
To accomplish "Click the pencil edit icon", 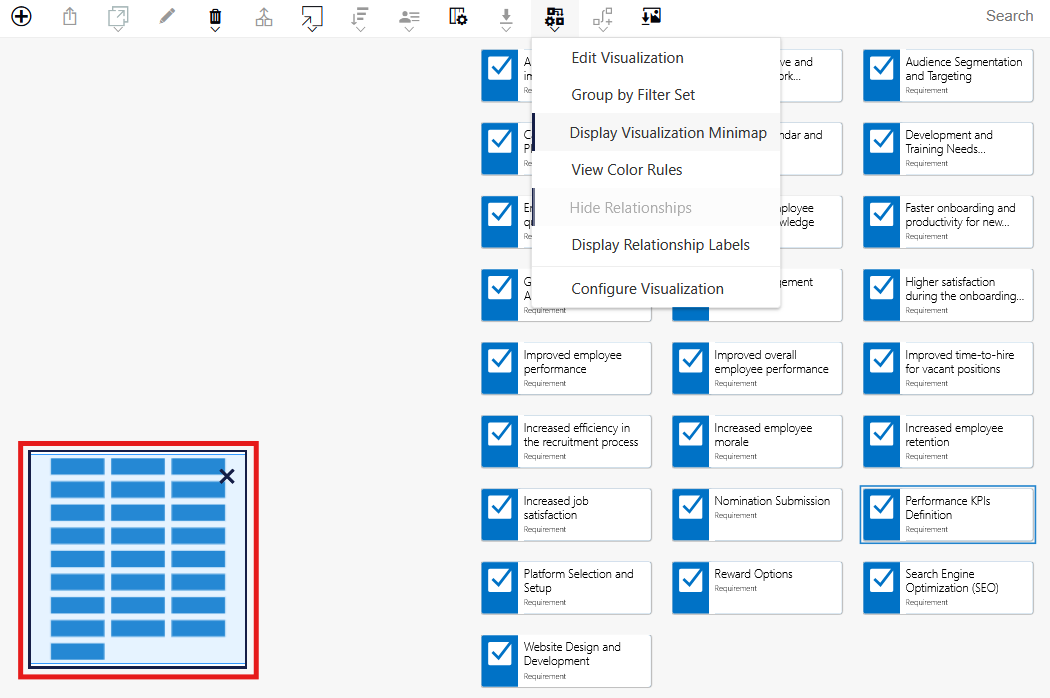I will (x=167, y=16).
